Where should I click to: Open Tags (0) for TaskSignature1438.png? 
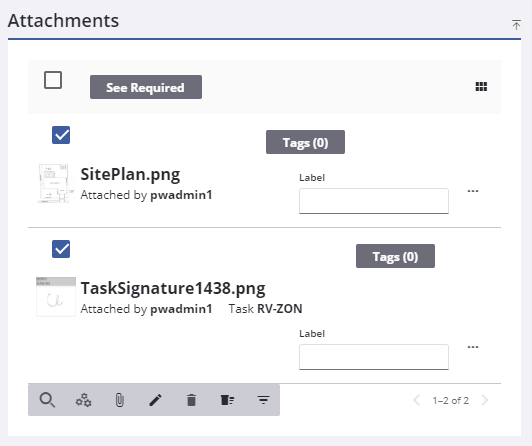coord(395,256)
